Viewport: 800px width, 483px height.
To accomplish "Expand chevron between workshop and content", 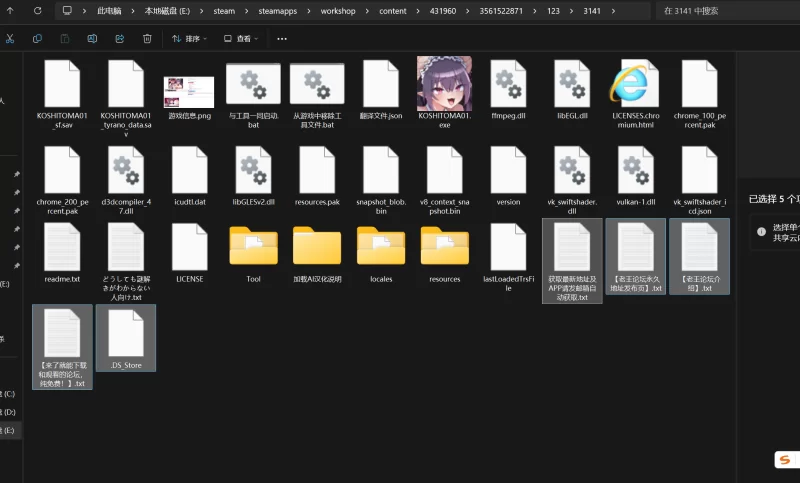I will 367,11.
